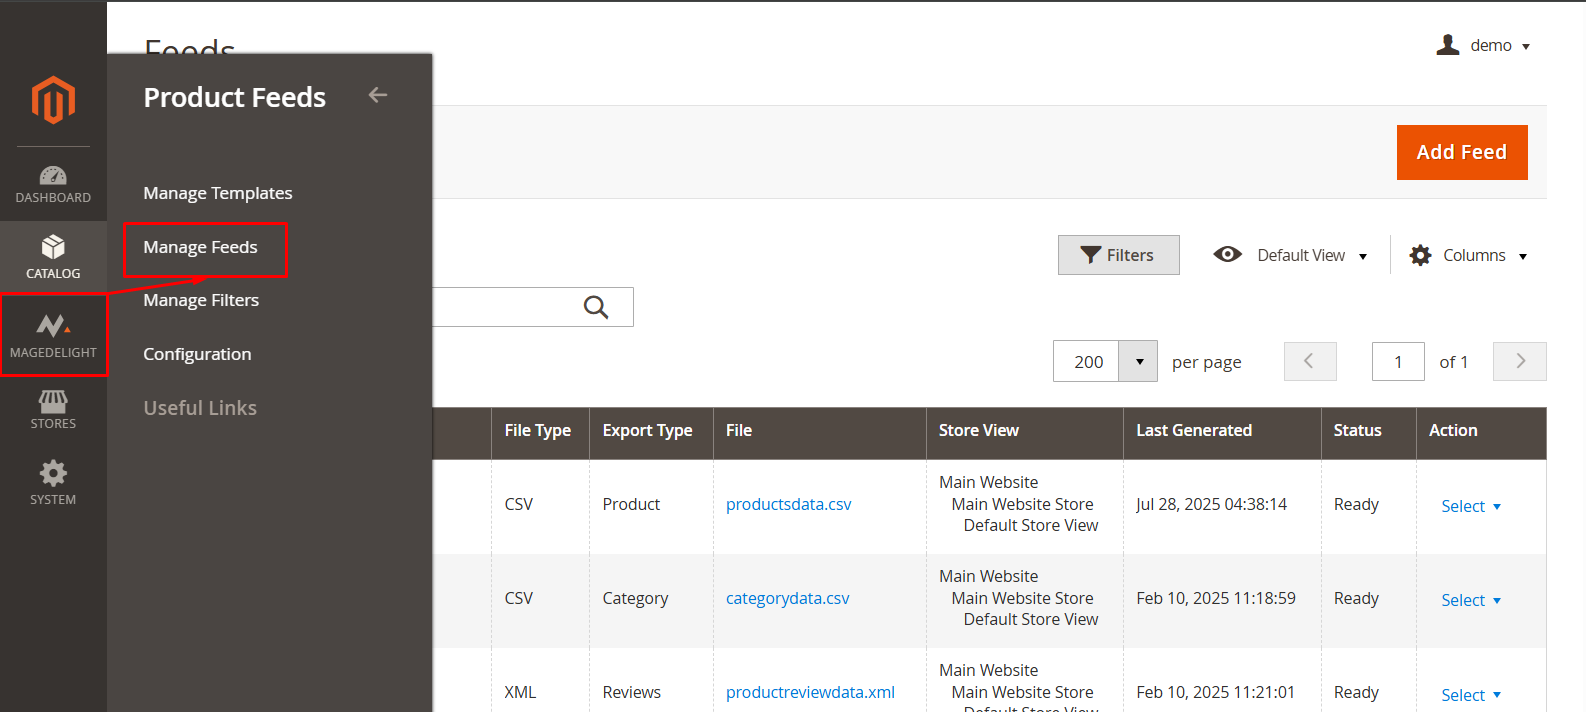Click the current page number field
This screenshot has width=1586, height=712.
click(1398, 361)
